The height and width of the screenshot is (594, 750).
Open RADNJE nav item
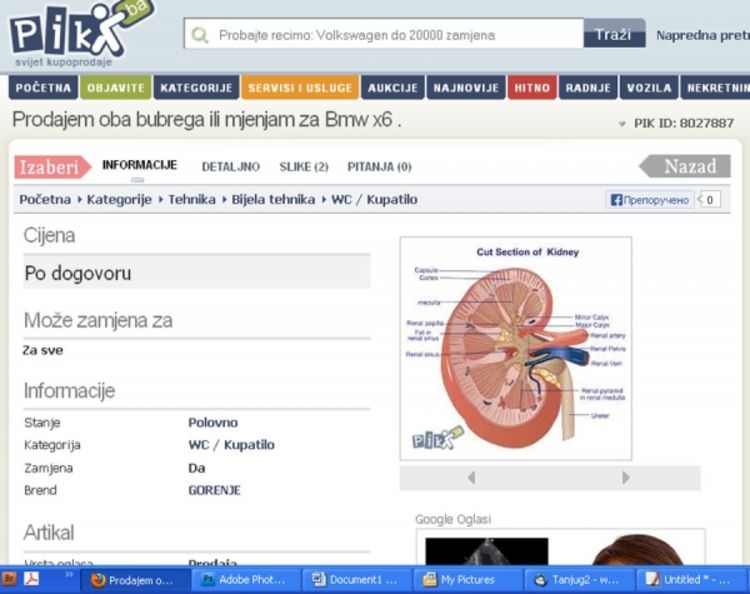coord(588,88)
